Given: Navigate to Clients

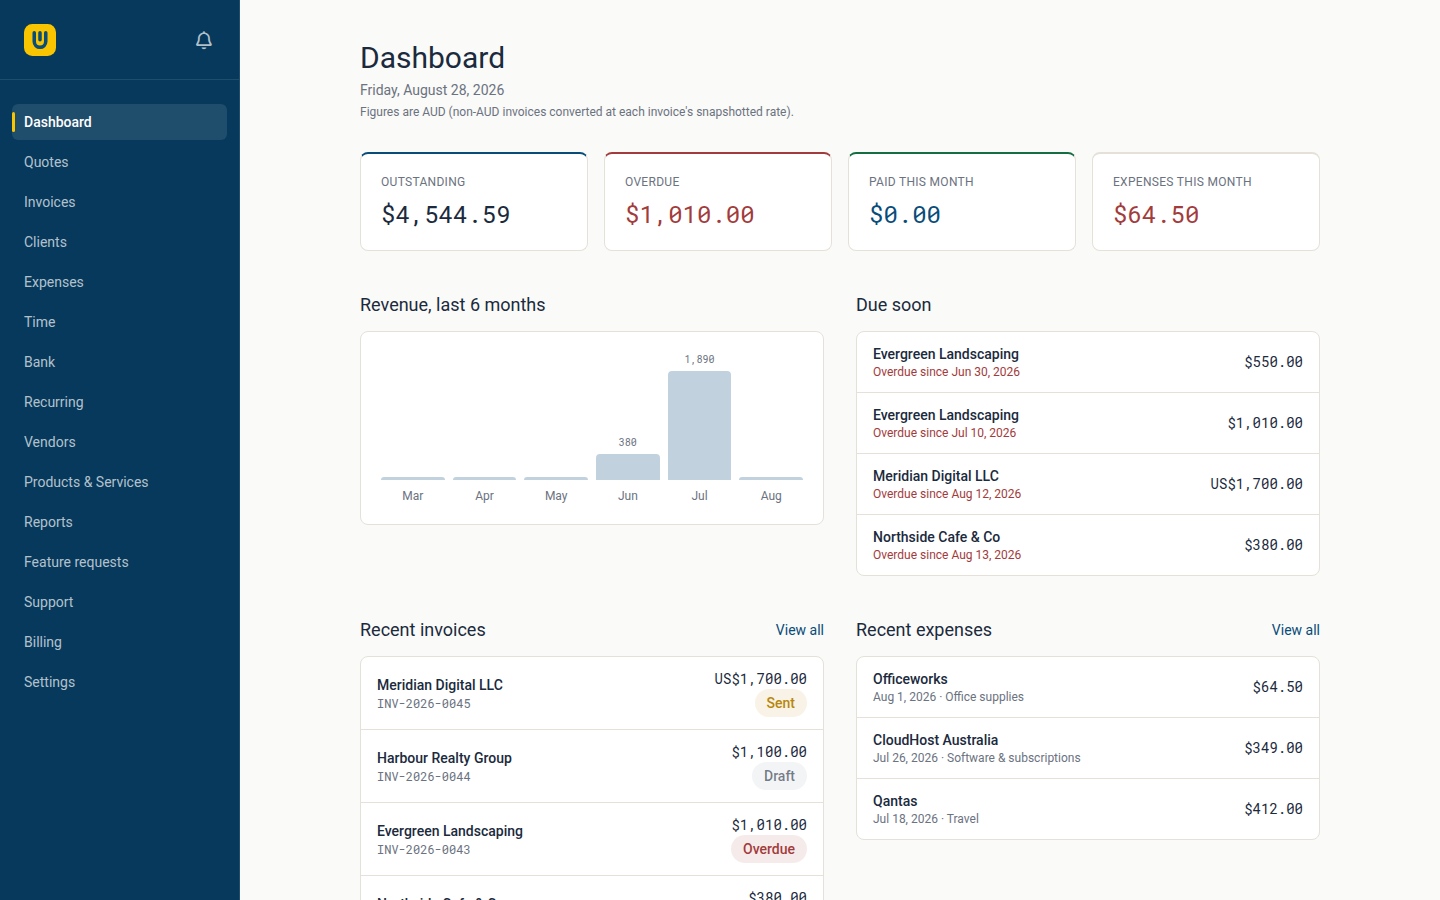Looking at the screenshot, I should pos(119,242).
